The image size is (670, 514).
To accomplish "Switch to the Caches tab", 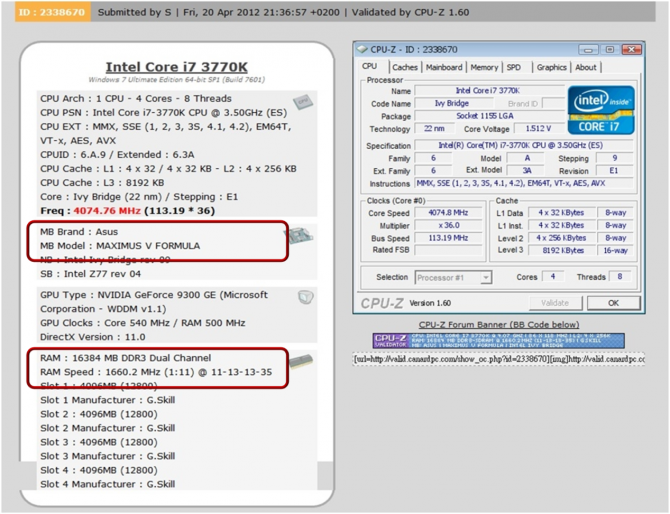I will (x=405, y=67).
